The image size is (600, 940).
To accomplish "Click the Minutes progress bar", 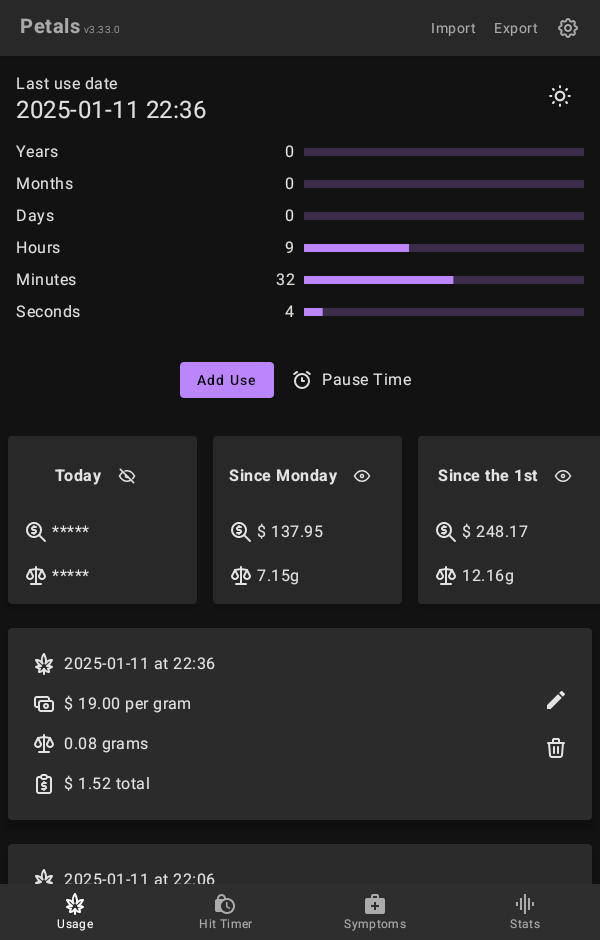I will [x=443, y=280].
